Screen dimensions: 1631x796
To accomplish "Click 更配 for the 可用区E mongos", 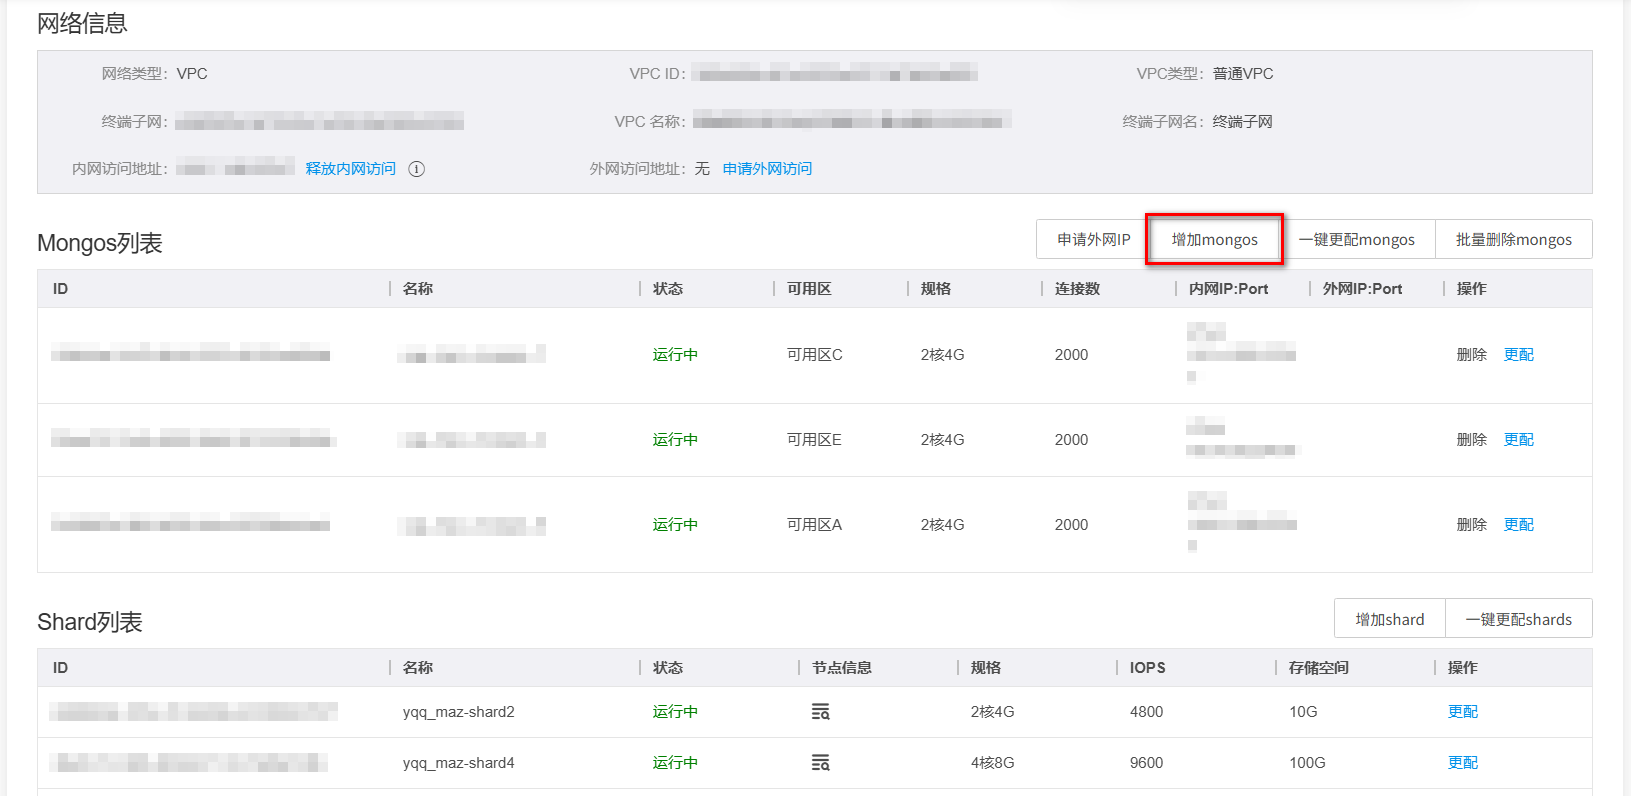I will click(1518, 440).
